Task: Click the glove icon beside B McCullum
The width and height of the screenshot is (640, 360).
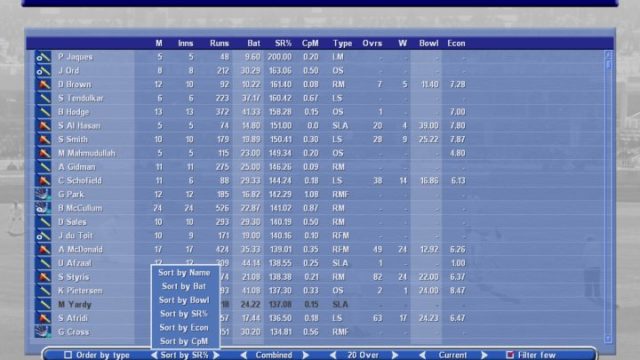Action: [43, 208]
